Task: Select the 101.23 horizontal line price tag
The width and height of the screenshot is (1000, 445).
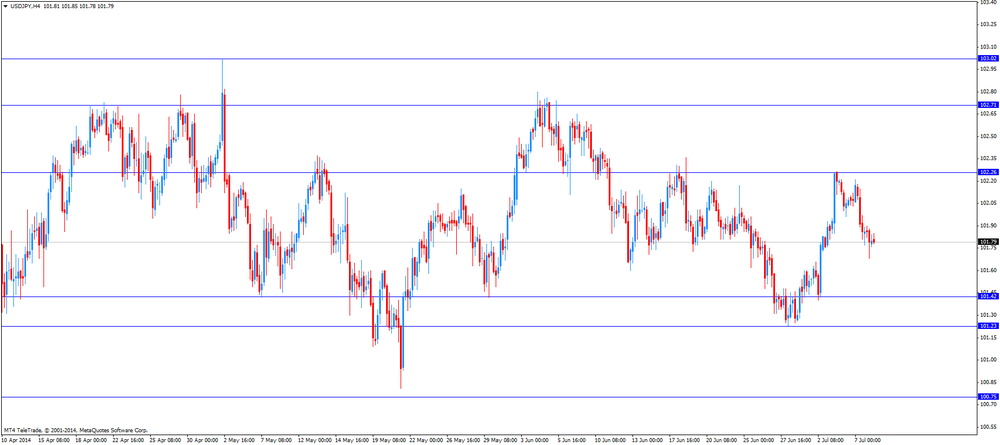Action: point(988,326)
